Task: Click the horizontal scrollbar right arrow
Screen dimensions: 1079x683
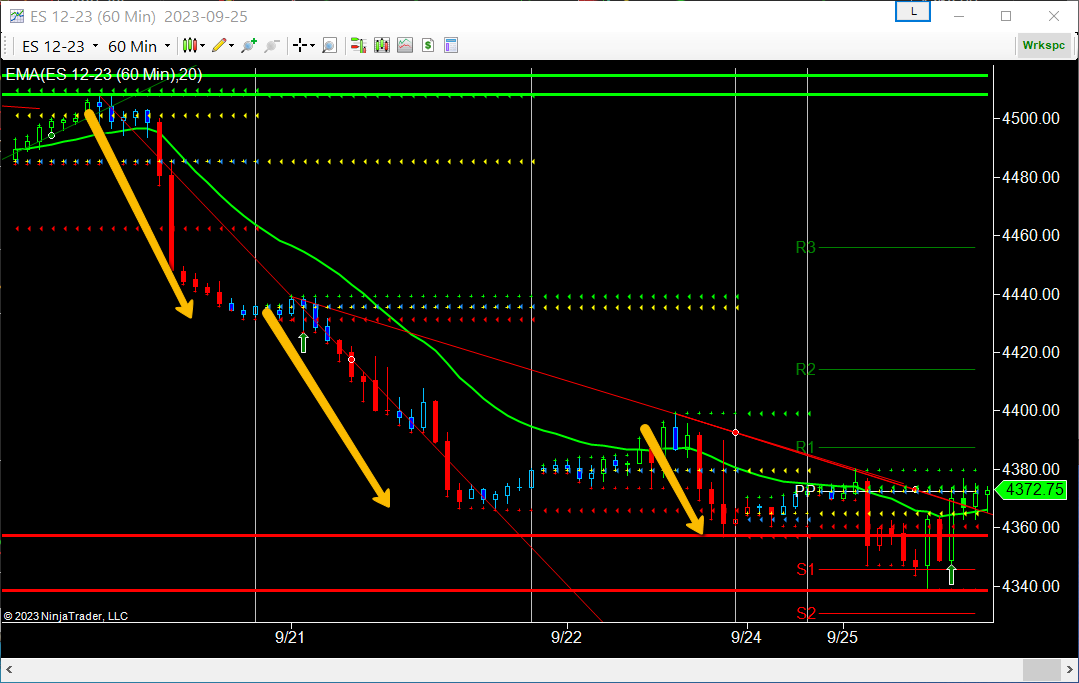Action: (x=1069, y=669)
